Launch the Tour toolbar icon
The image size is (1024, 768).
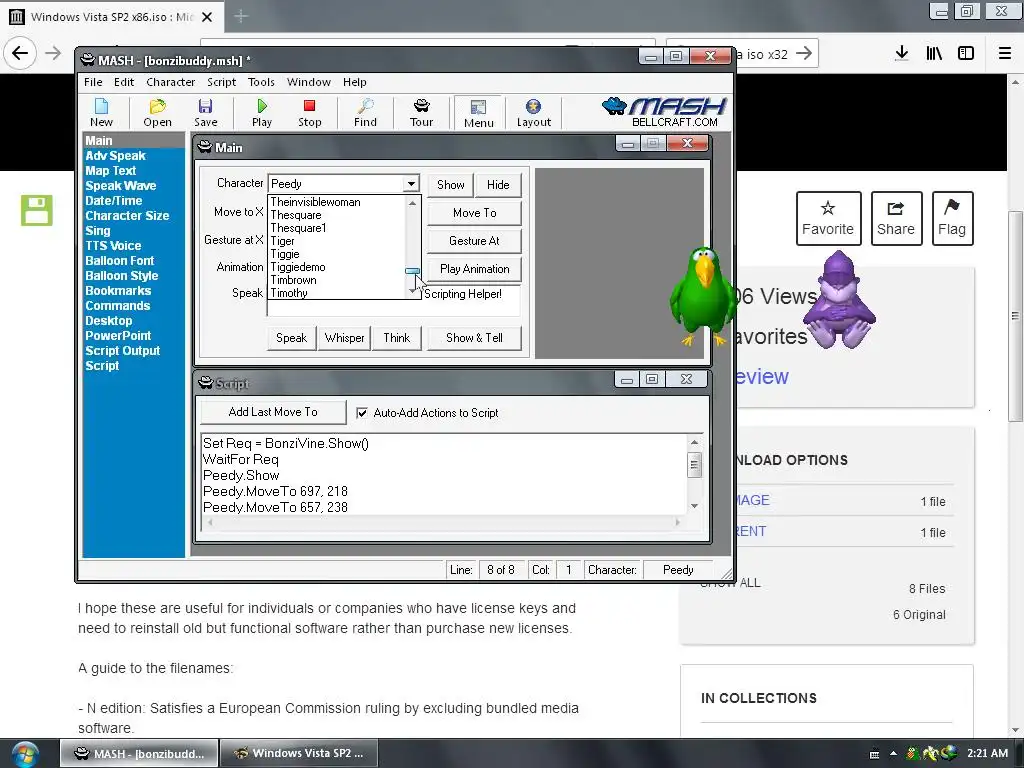coord(421,112)
